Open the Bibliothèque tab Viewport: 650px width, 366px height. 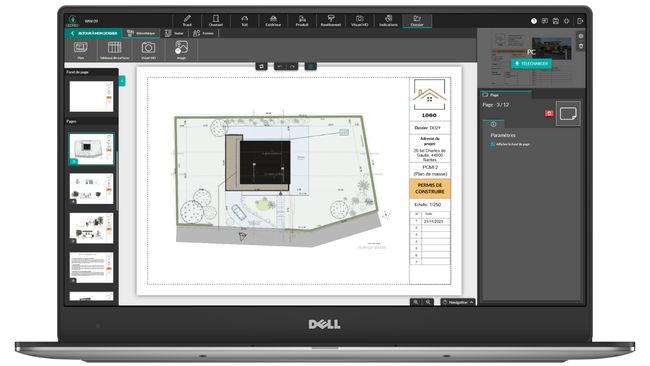click(x=142, y=33)
